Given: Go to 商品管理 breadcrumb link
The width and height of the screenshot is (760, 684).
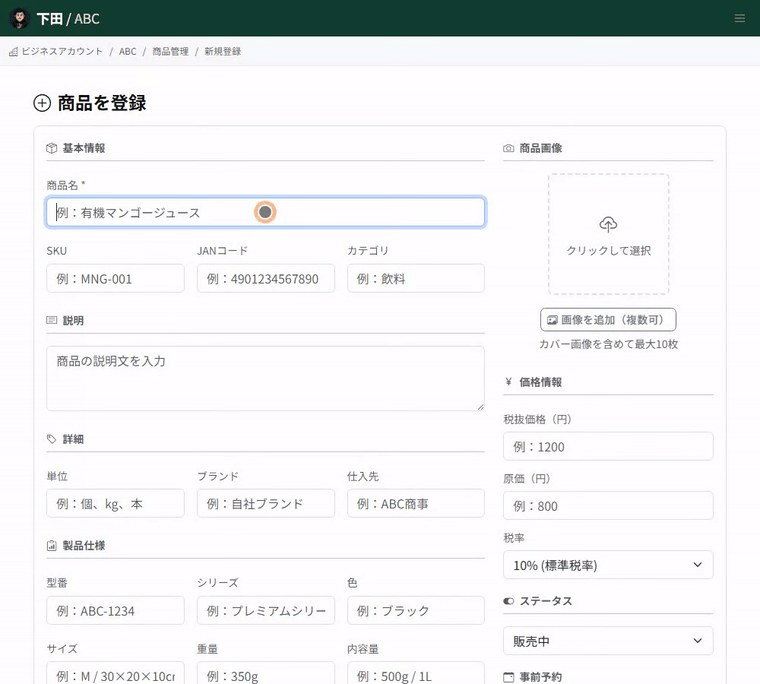Looking at the screenshot, I should pyautogui.click(x=170, y=51).
